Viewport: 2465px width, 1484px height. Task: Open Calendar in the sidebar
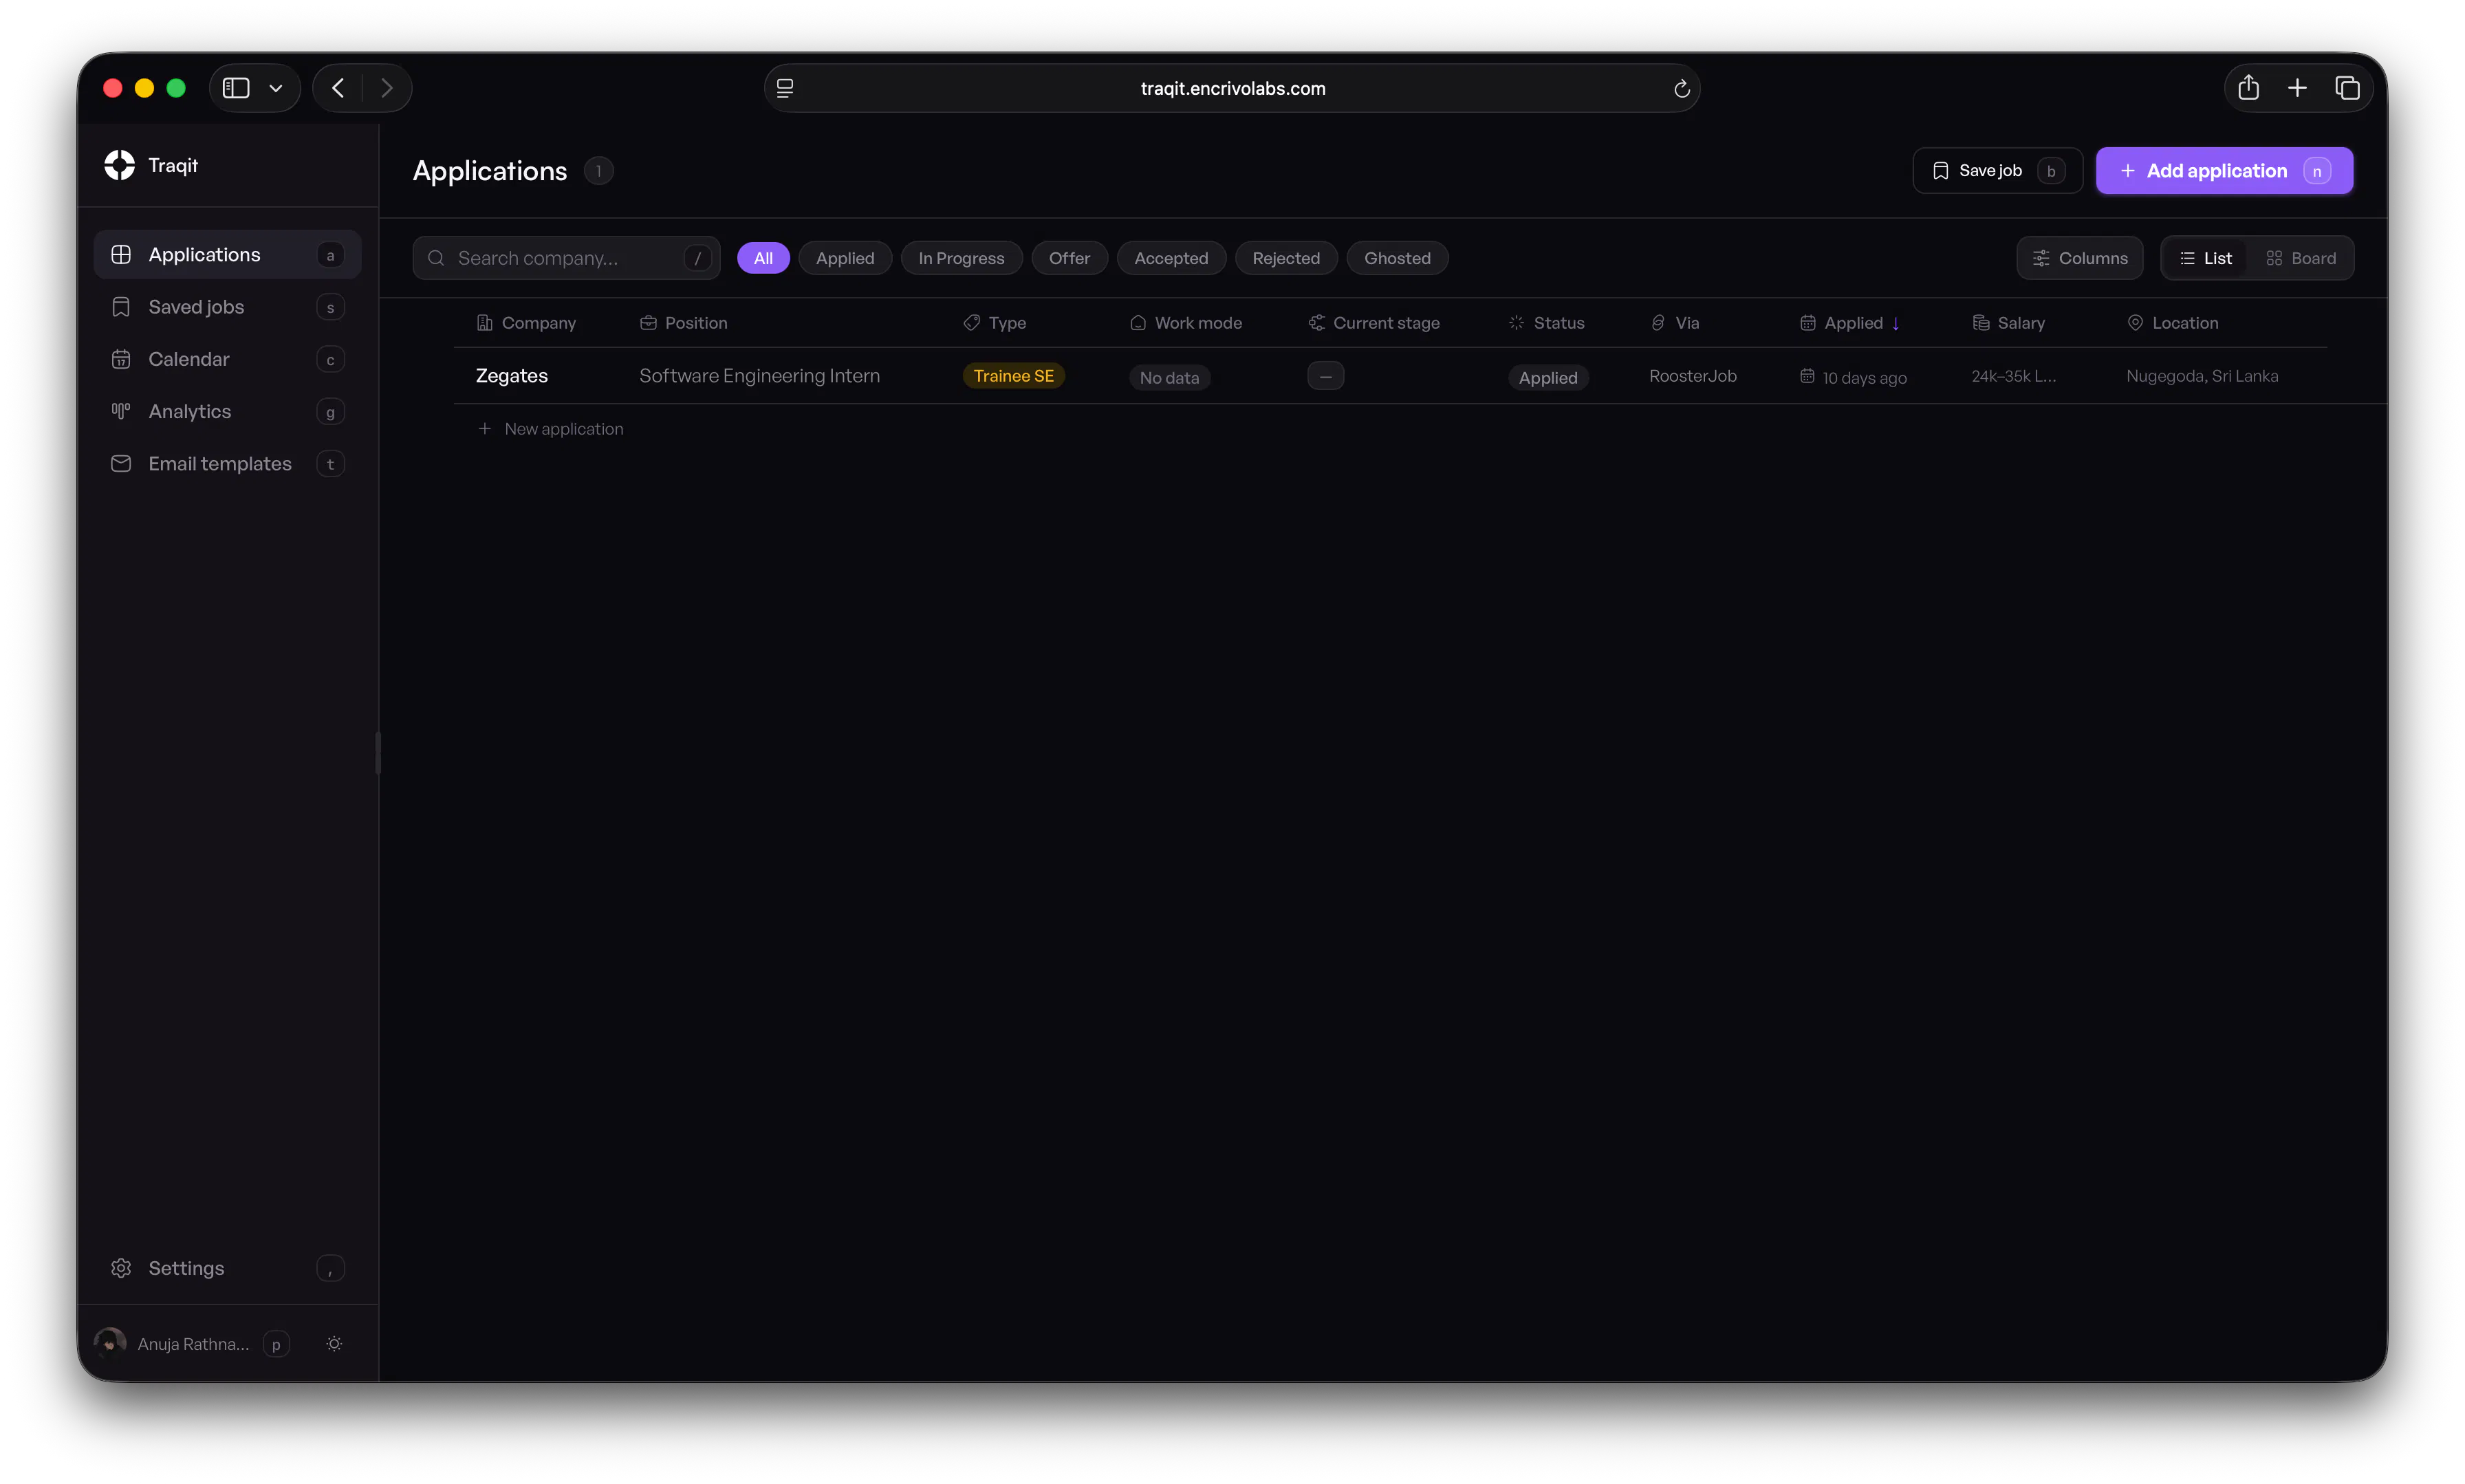(x=227, y=359)
